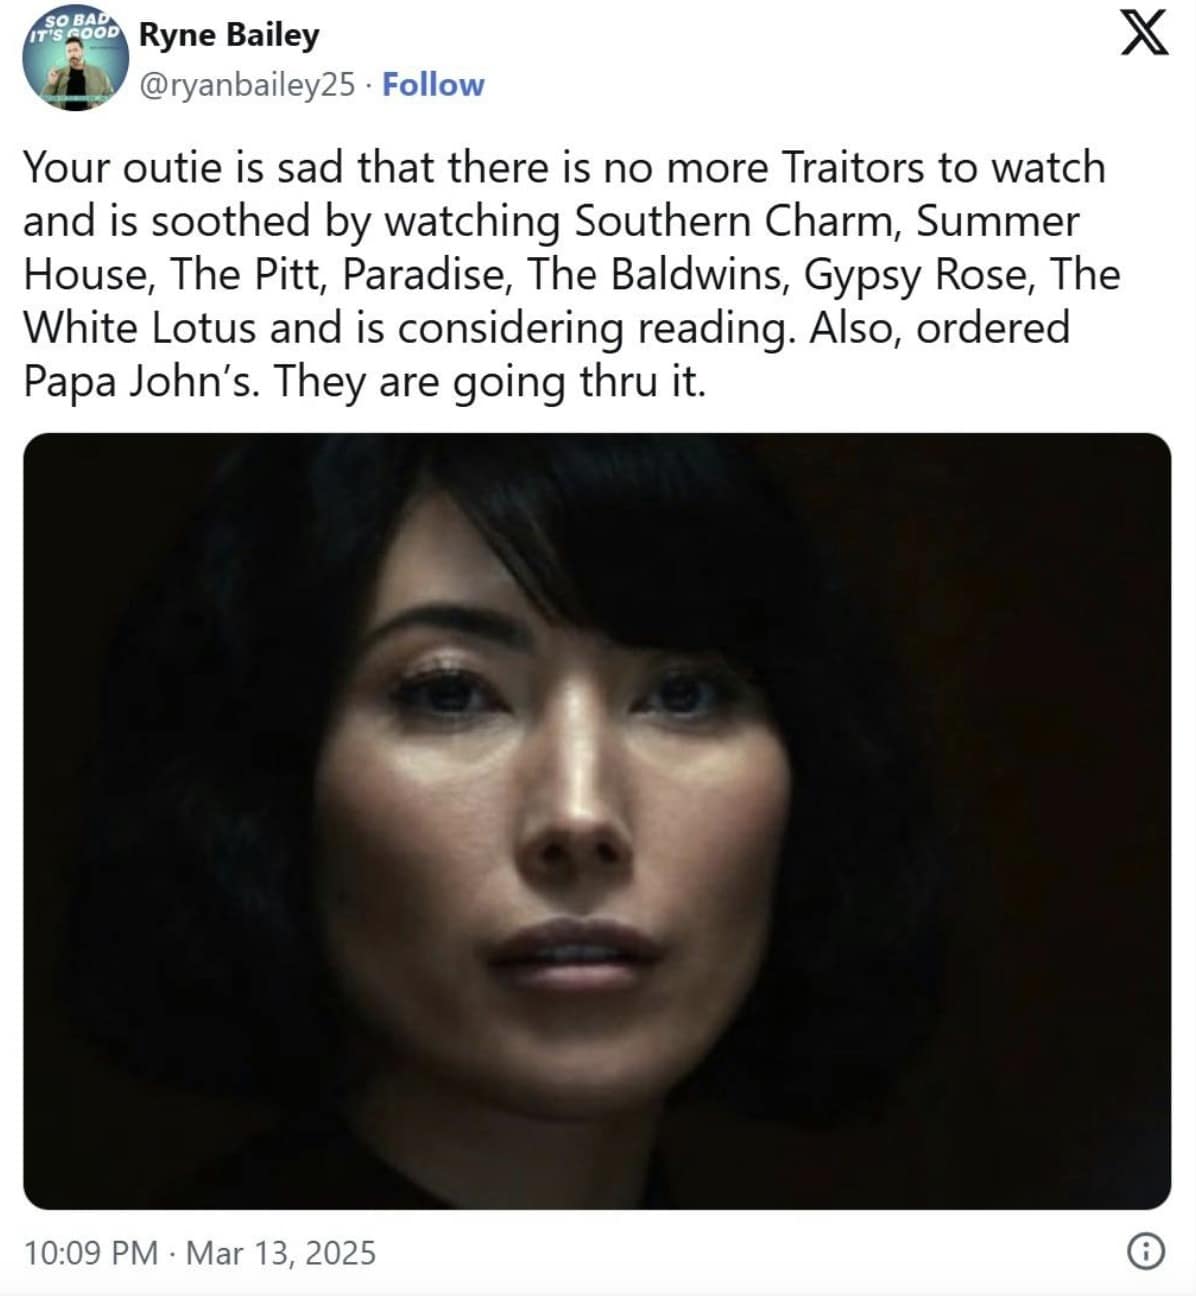Click "Southern Charm" in tweet text
This screenshot has width=1196, height=1296.
pyautogui.click(x=735, y=222)
